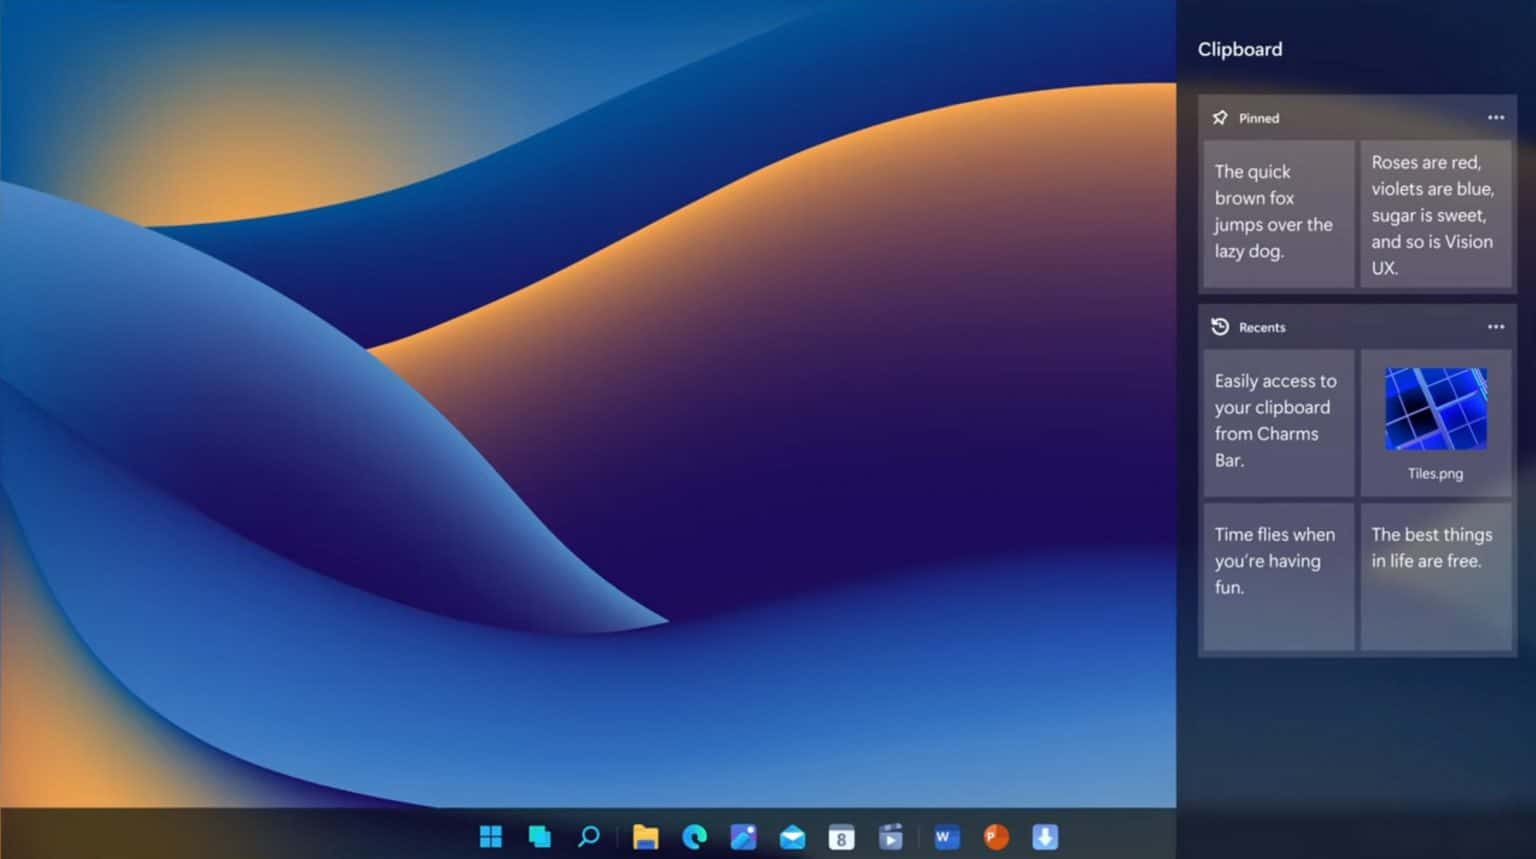Launch PowerPoint from the taskbar

pos(996,836)
